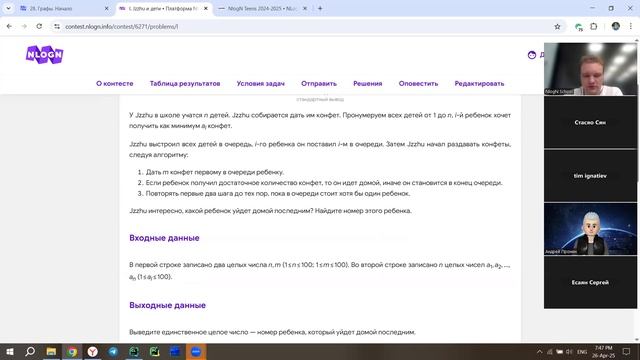This screenshot has width=640, height=360.
Task: Open 'Таблица результатов' standings
Action: pyautogui.click(x=185, y=83)
